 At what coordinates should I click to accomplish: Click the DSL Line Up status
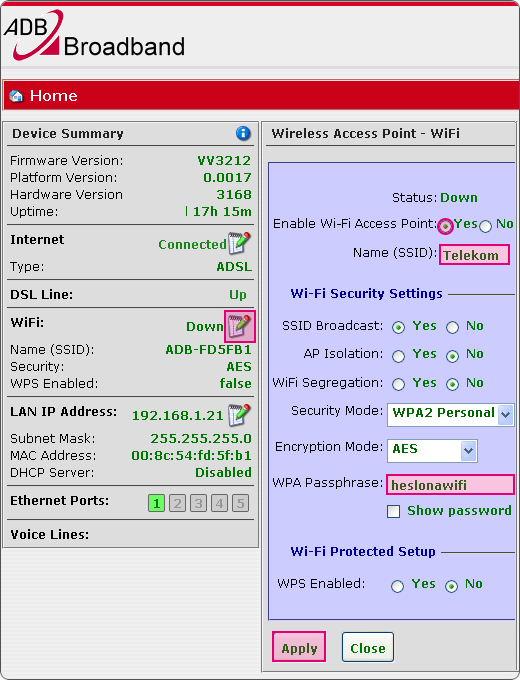[238, 295]
